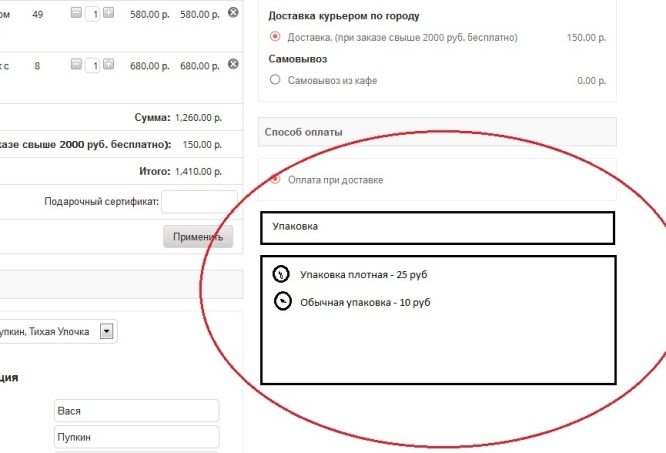
Task: Click the name field containing Вася
Action: click(x=135, y=411)
